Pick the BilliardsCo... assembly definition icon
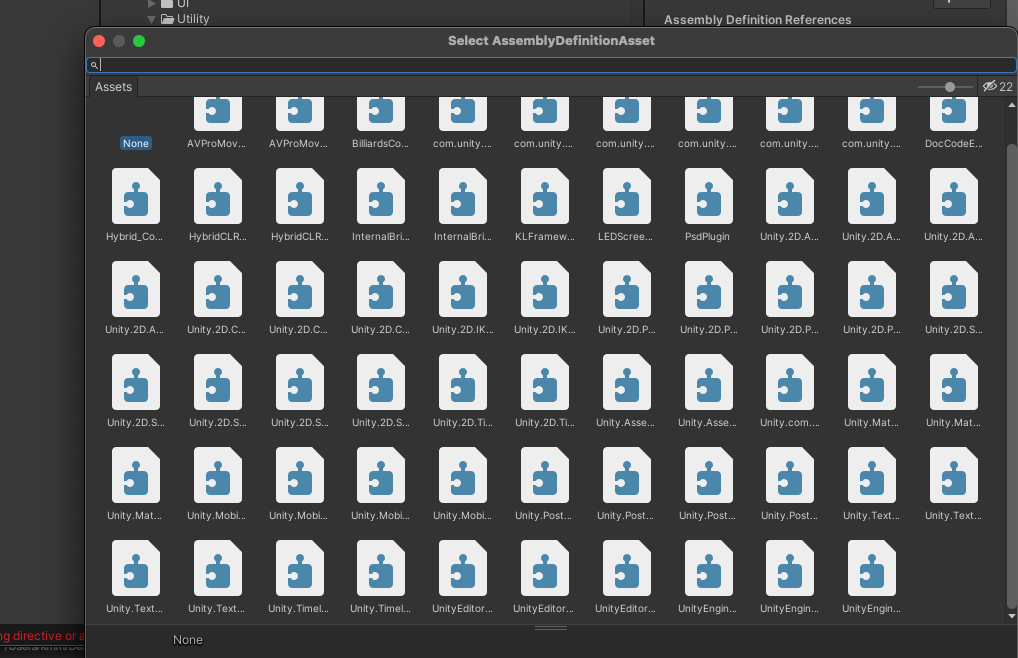 pos(380,114)
